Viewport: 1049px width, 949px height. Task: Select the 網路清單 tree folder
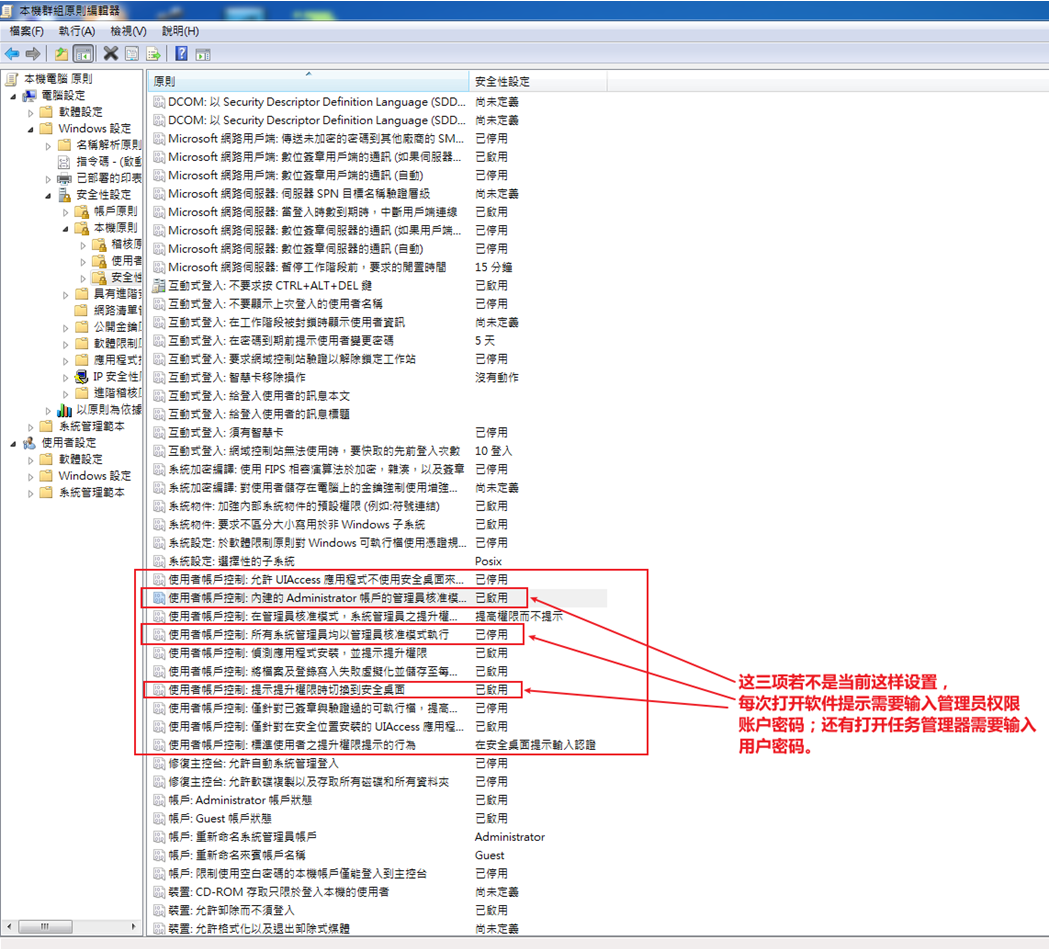click(x=108, y=310)
